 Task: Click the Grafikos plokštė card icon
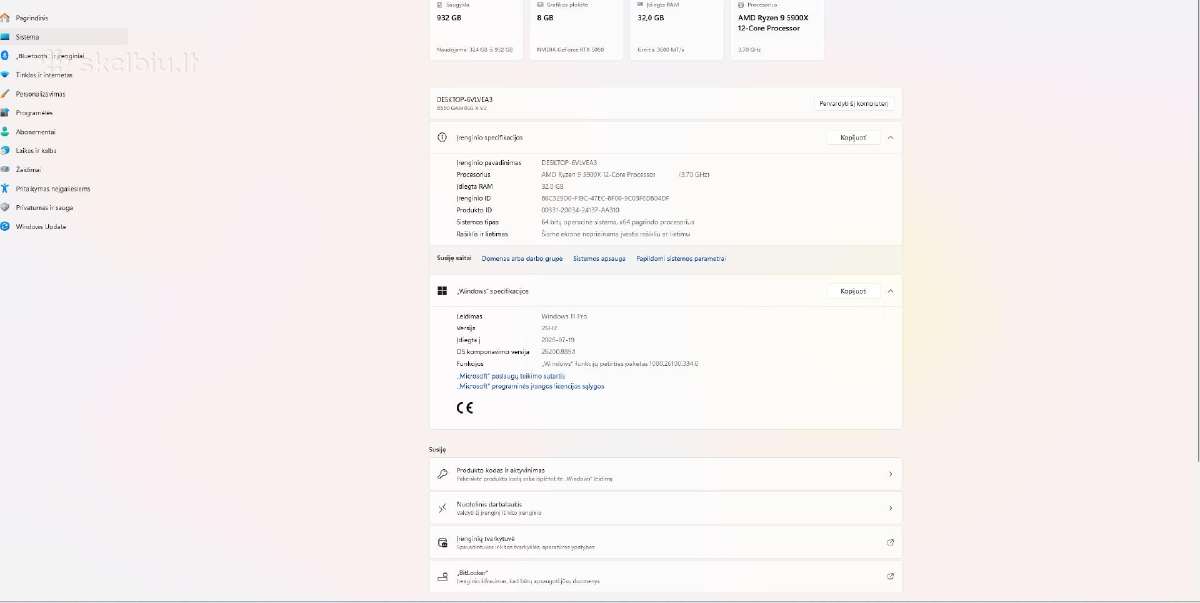click(x=540, y=5)
